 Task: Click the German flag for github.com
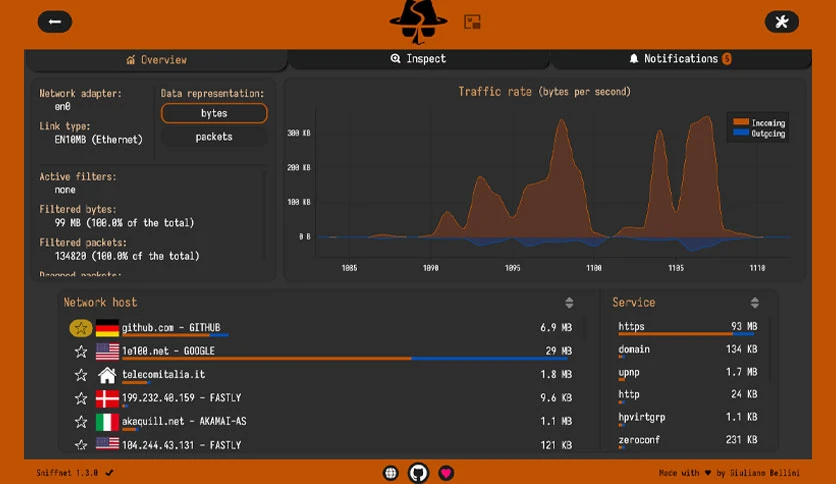click(107, 328)
